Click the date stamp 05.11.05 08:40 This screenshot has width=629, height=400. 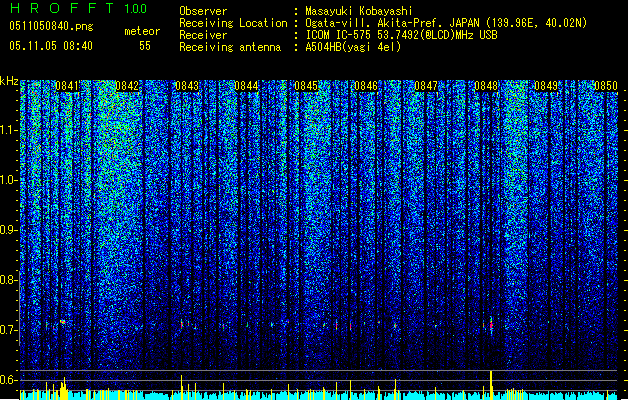(x=51, y=46)
